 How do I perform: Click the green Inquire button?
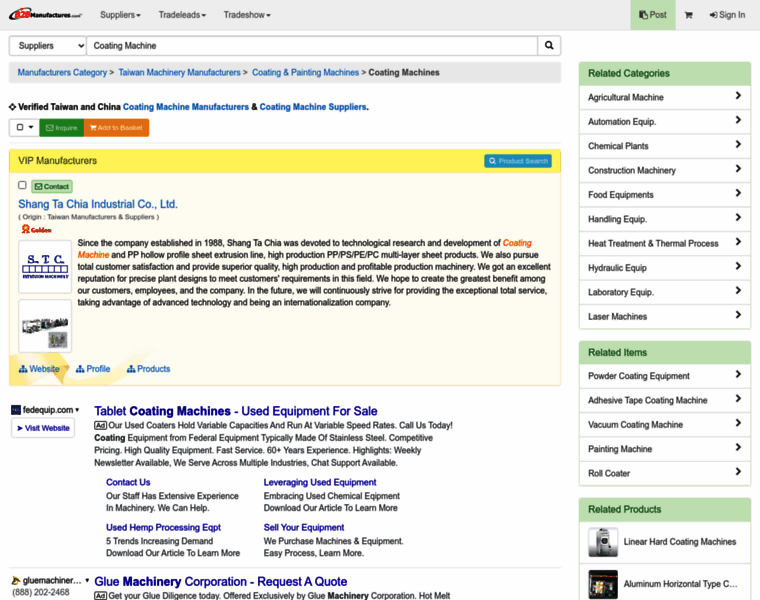pos(62,127)
